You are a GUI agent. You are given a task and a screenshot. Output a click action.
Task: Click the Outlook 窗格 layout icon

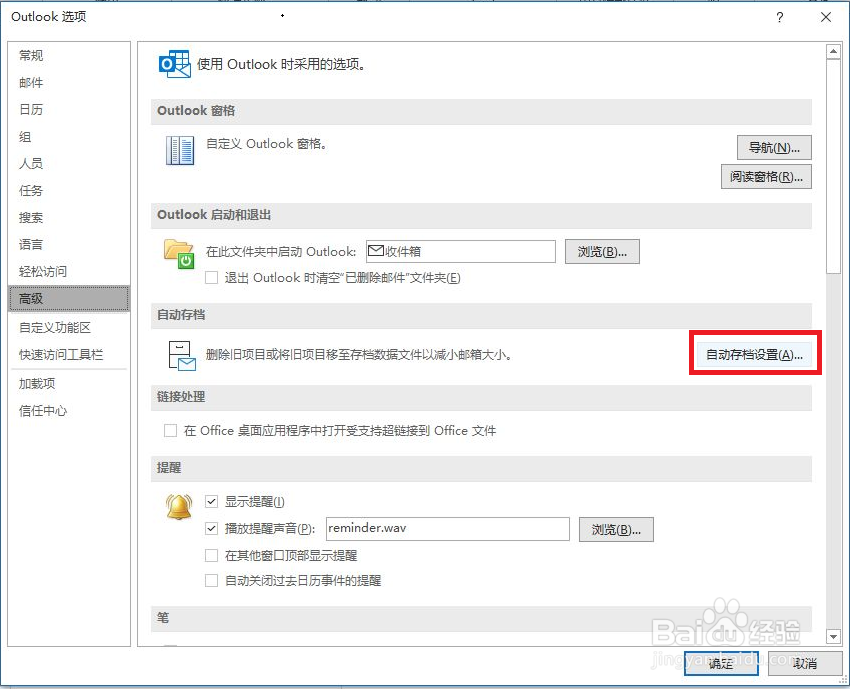click(x=180, y=150)
